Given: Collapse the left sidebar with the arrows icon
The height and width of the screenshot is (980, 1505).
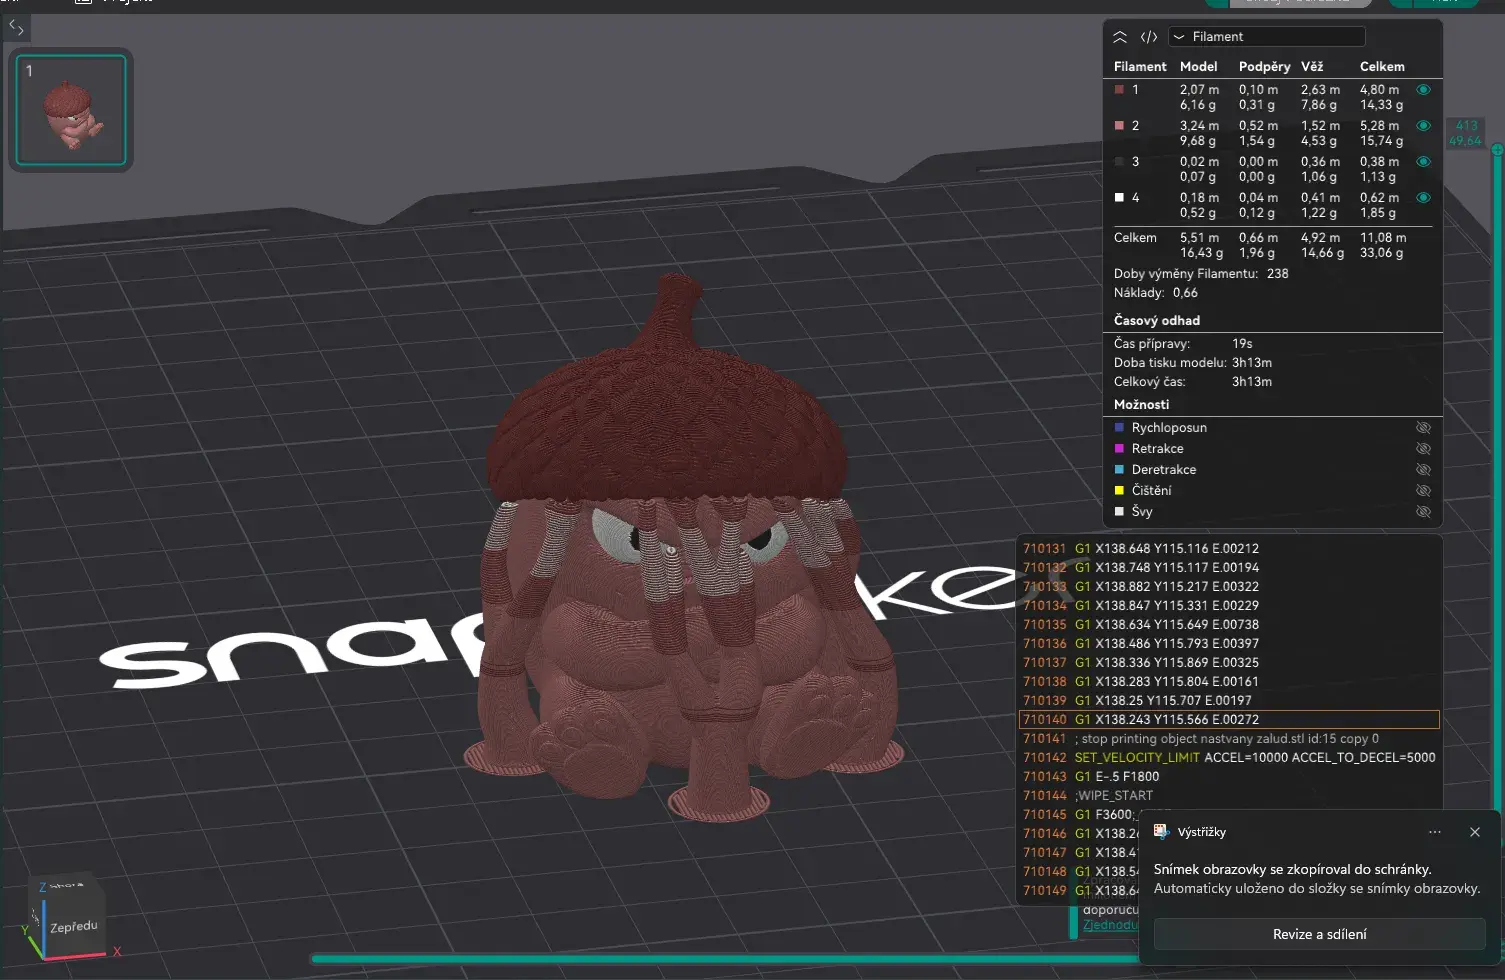Looking at the screenshot, I should click(x=16, y=28).
